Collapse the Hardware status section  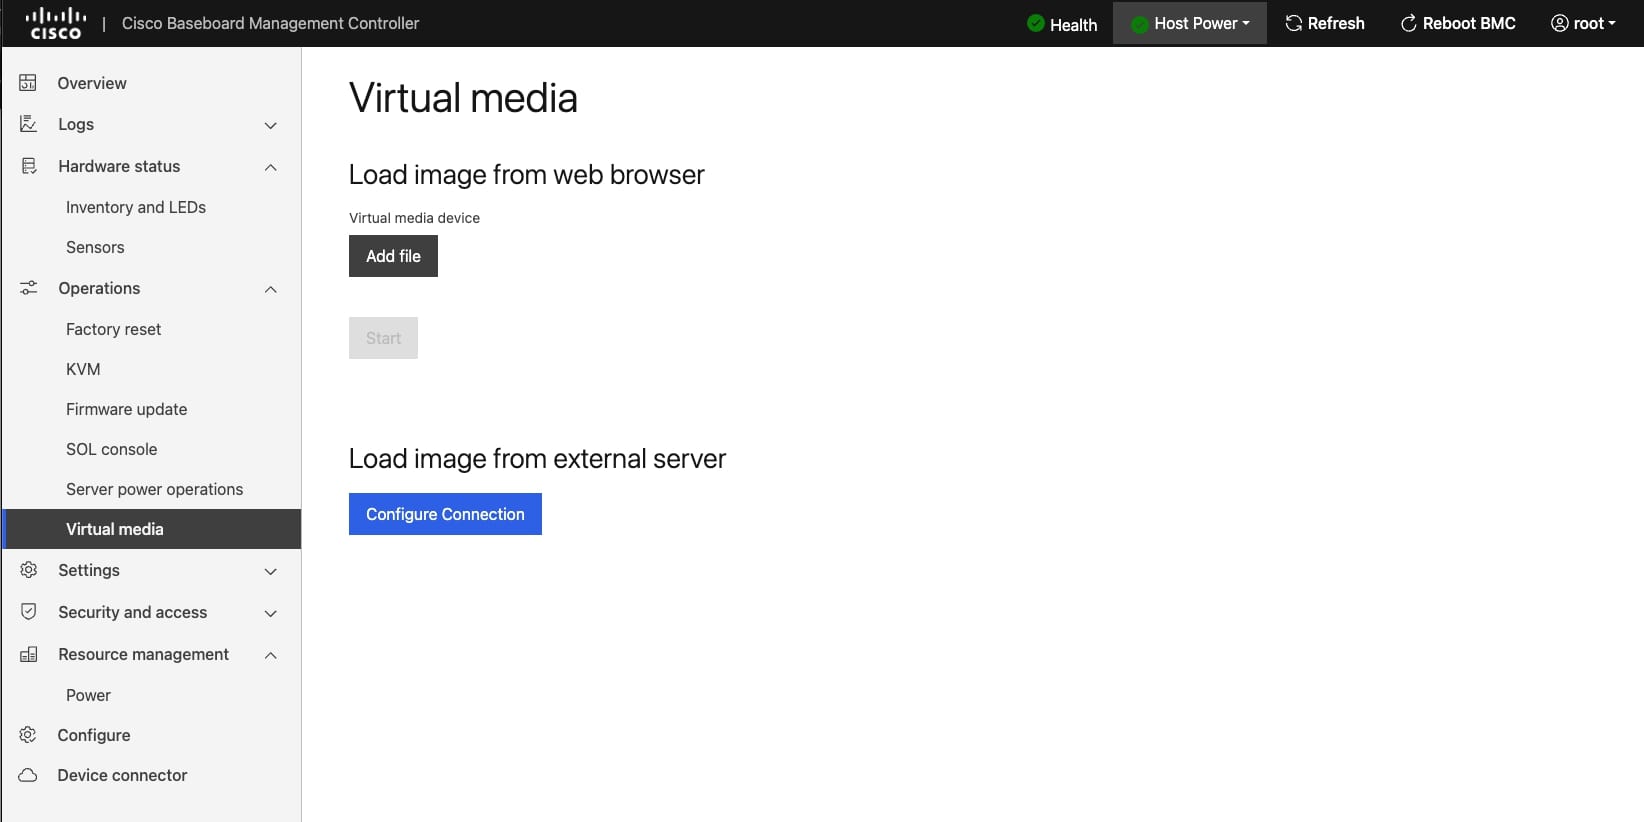(270, 167)
